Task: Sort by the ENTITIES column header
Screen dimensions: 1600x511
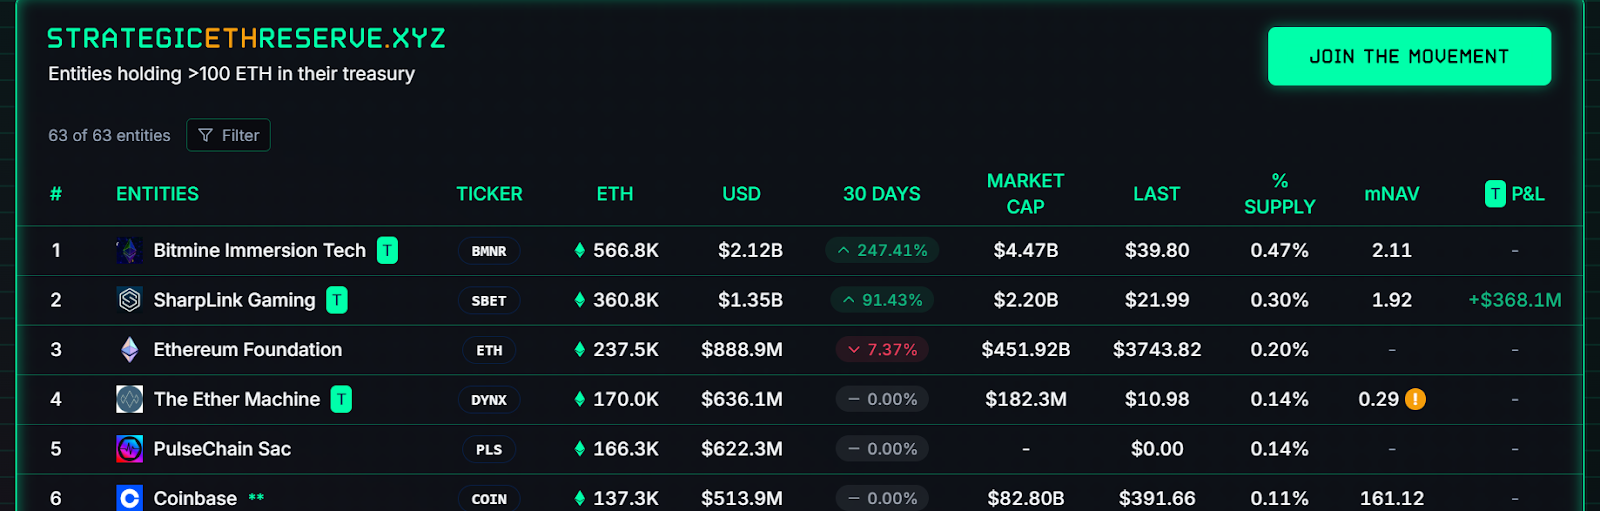Action: (157, 194)
